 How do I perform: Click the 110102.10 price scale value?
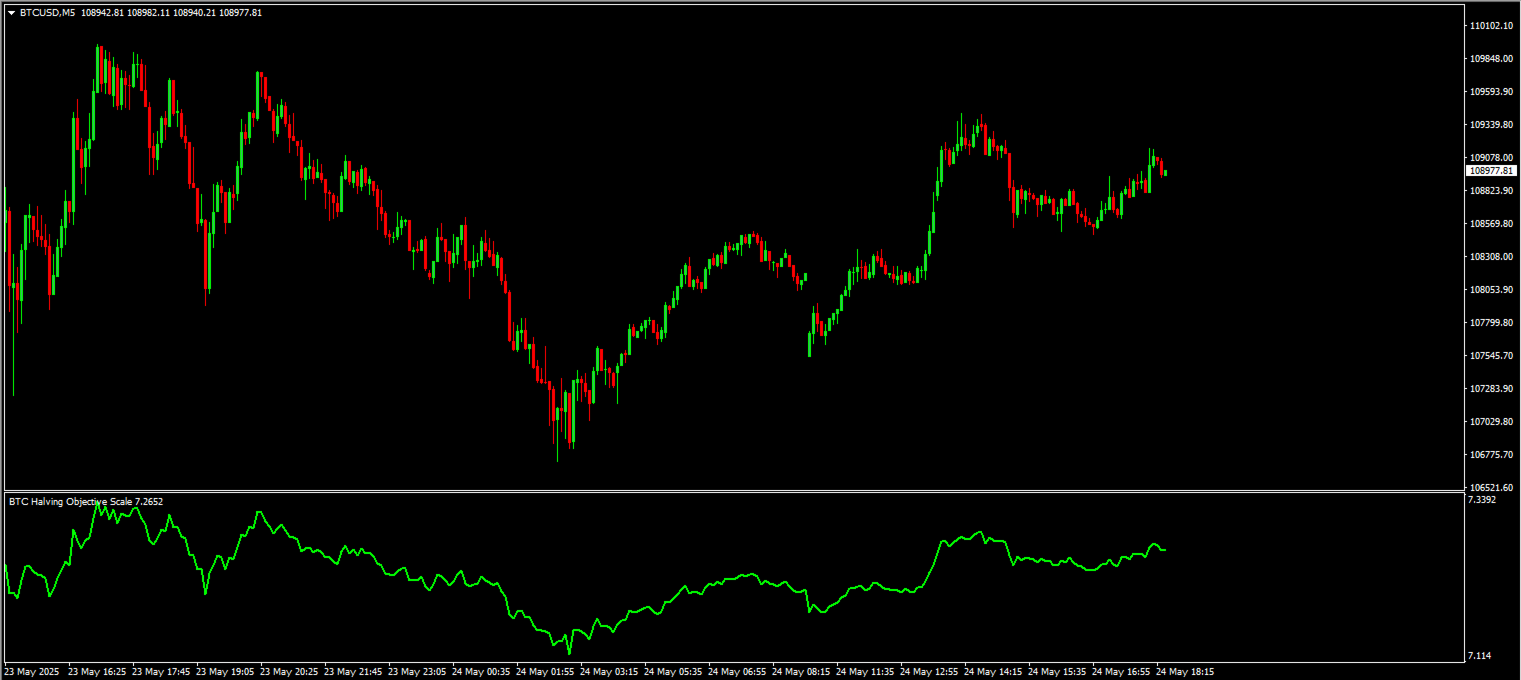click(1491, 26)
